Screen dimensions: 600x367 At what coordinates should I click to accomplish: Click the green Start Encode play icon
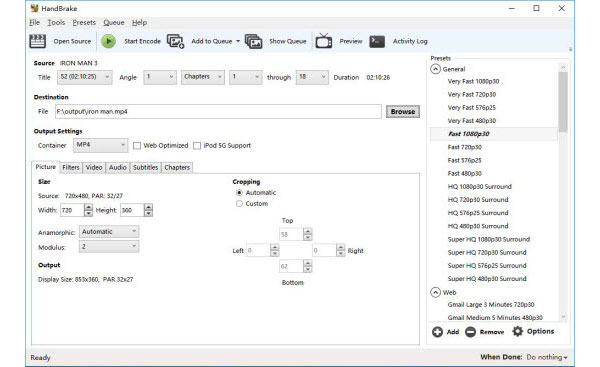109,41
